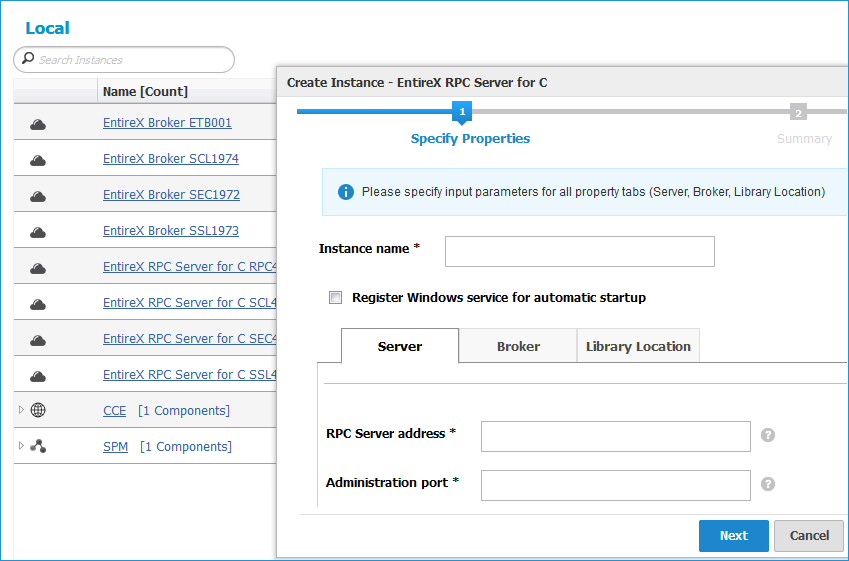
Task: Open EntireX RPC Server for C SSL link
Action: click(190, 375)
